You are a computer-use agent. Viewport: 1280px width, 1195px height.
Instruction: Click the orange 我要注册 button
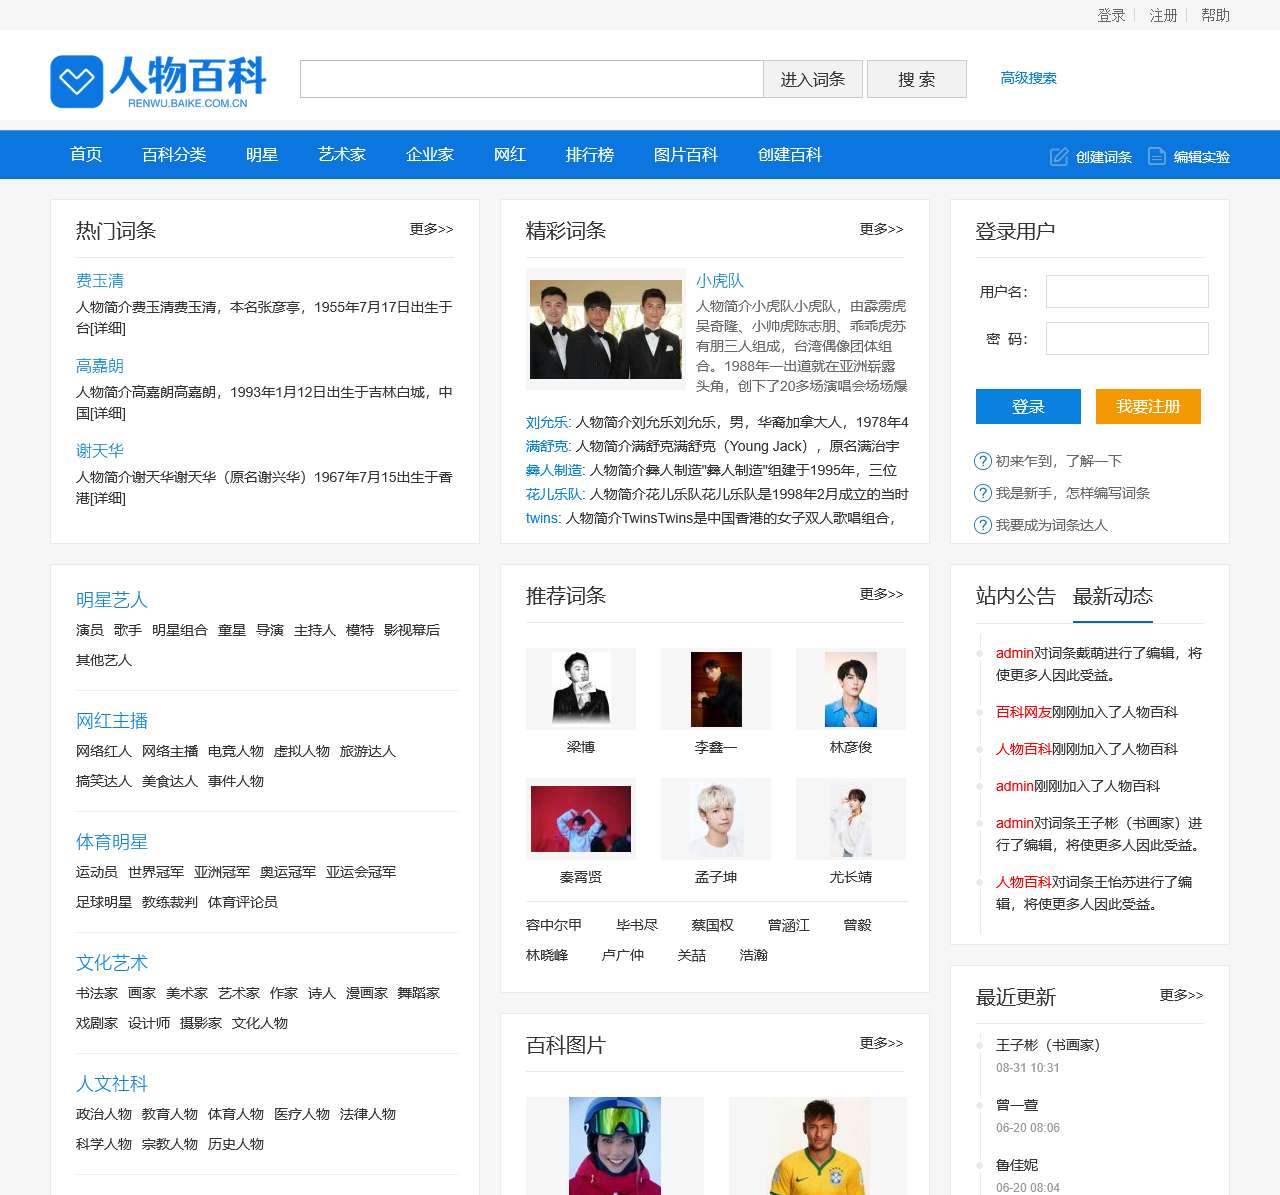tap(1148, 406)
